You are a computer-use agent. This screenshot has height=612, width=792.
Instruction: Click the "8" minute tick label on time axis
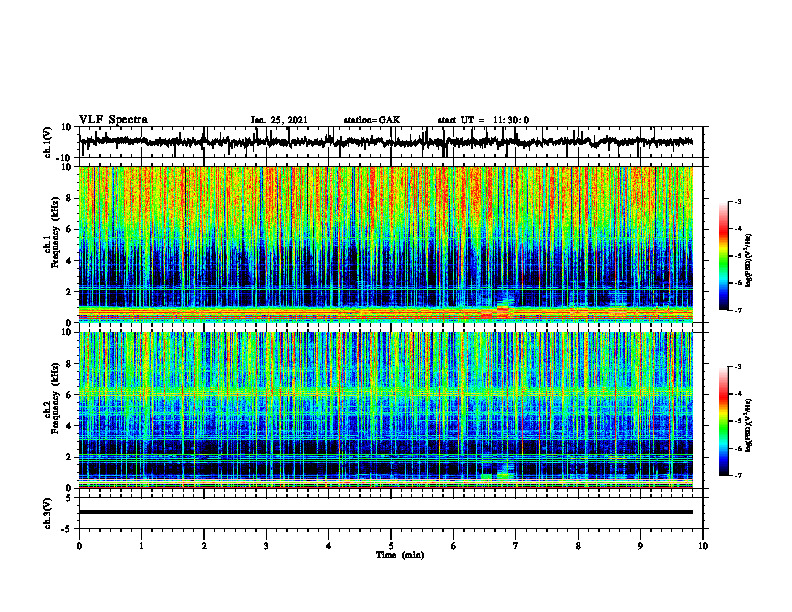578,546
